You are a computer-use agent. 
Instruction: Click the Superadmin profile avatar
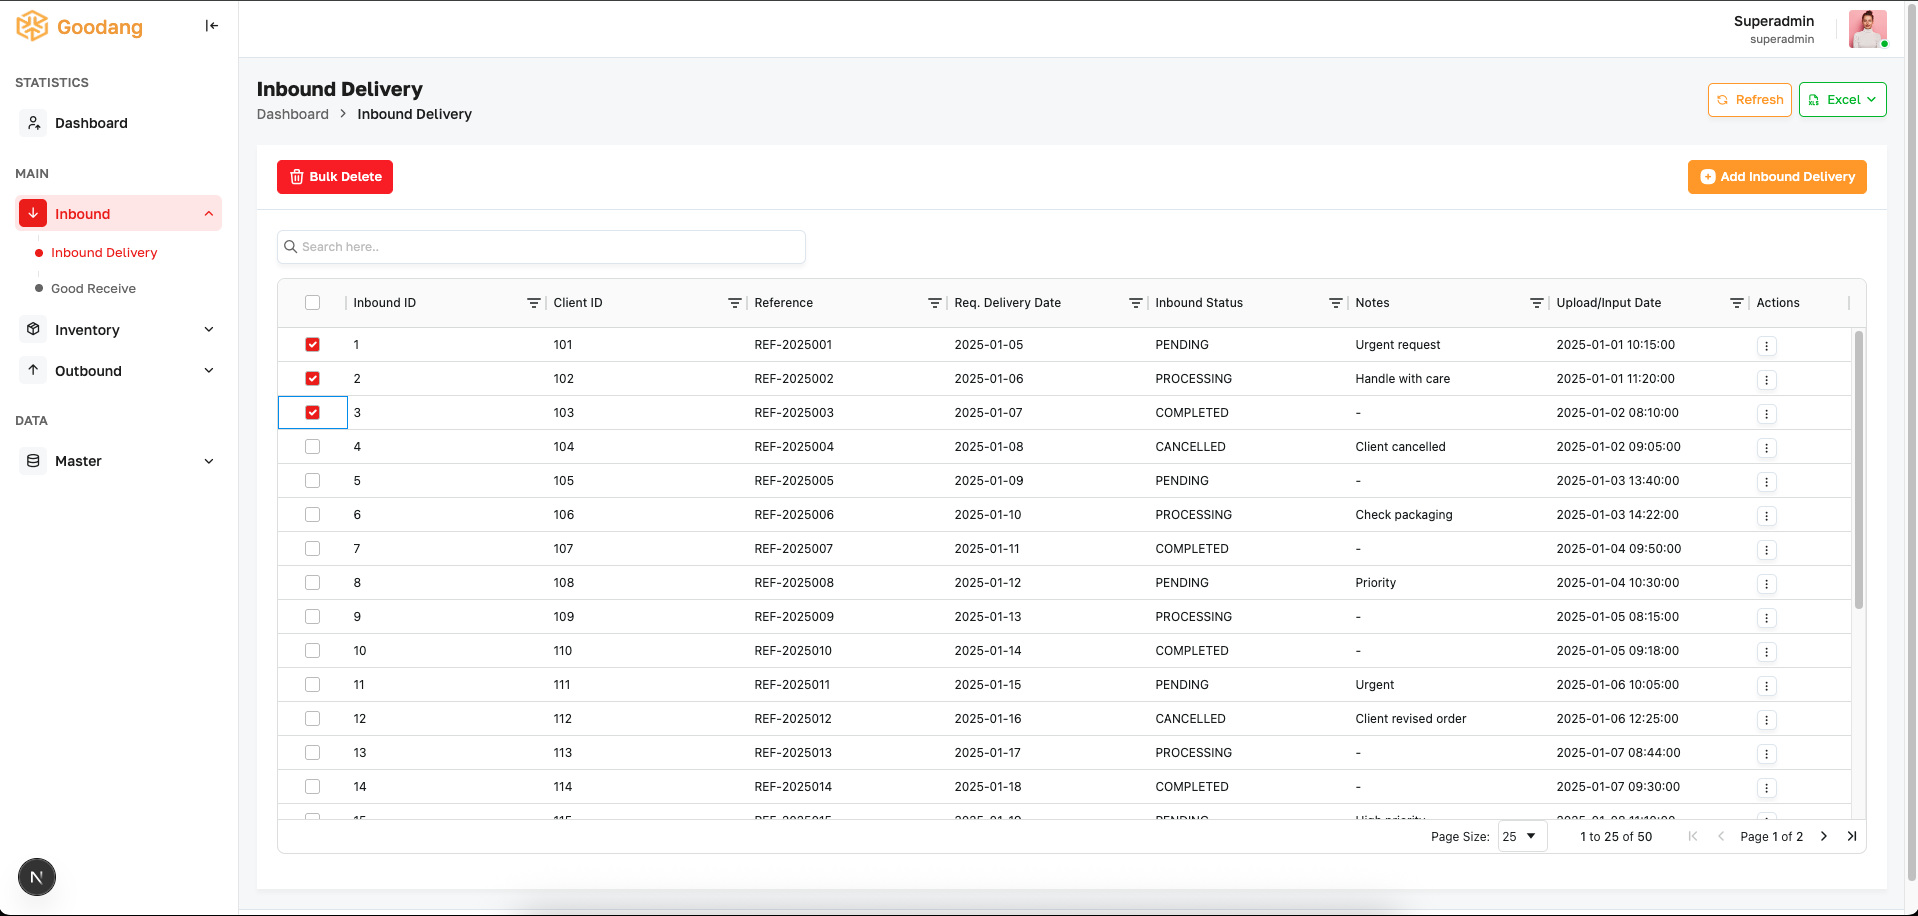point(1867,29)
